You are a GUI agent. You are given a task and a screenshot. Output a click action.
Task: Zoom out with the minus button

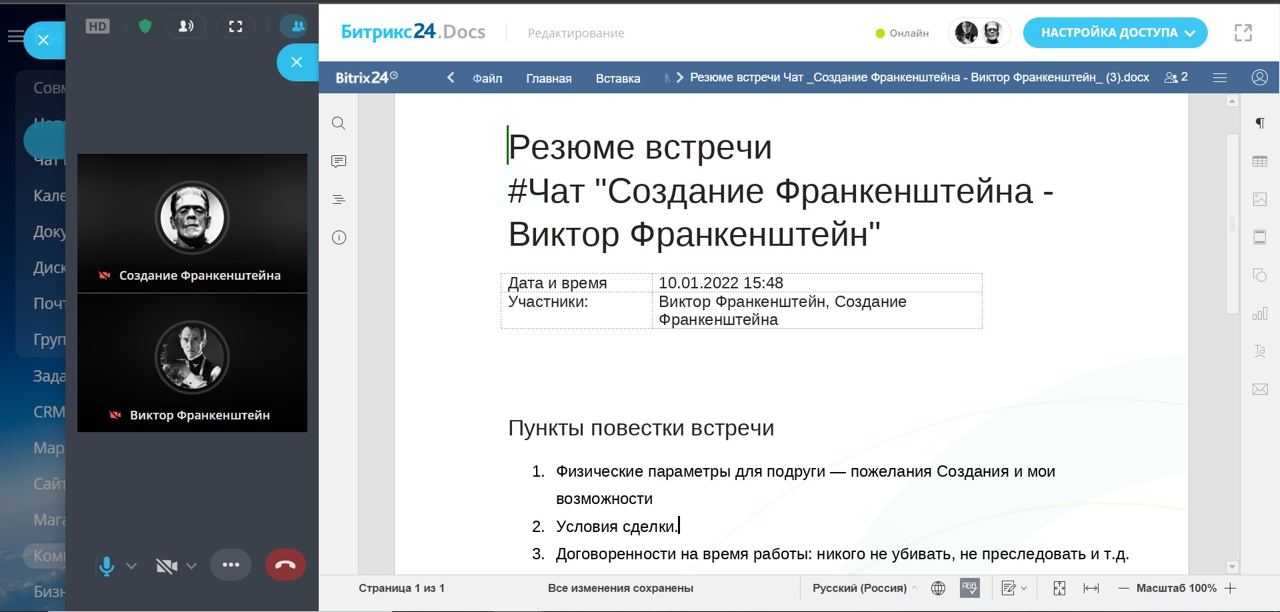pos(1123,588)
